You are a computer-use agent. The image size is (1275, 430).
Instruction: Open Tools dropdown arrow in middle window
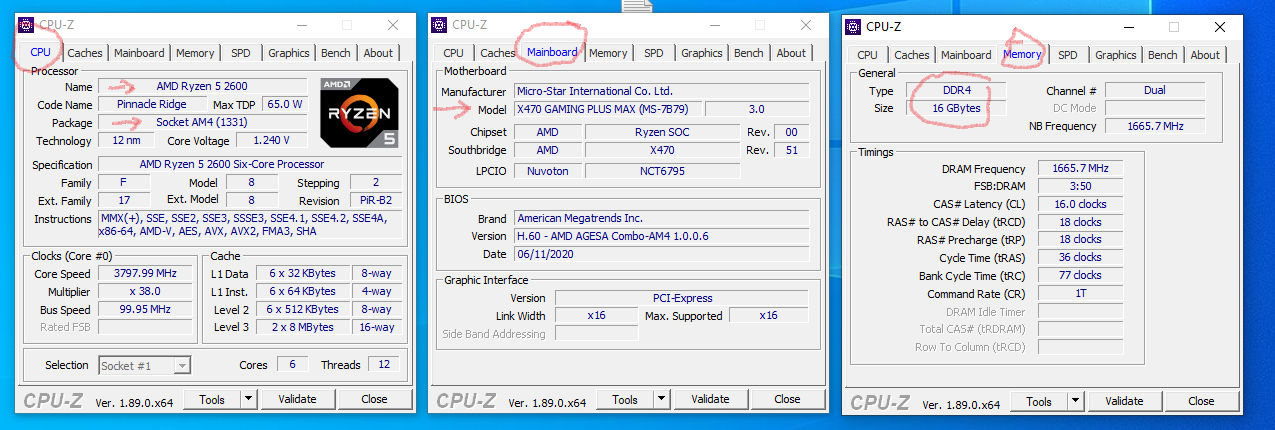[x=661, y=400]
